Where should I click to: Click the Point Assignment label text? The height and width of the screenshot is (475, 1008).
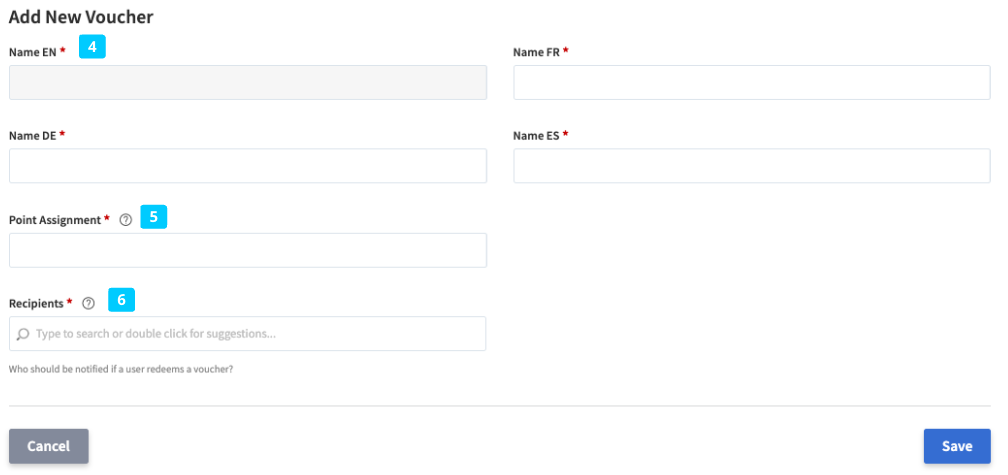coord(55,219)
